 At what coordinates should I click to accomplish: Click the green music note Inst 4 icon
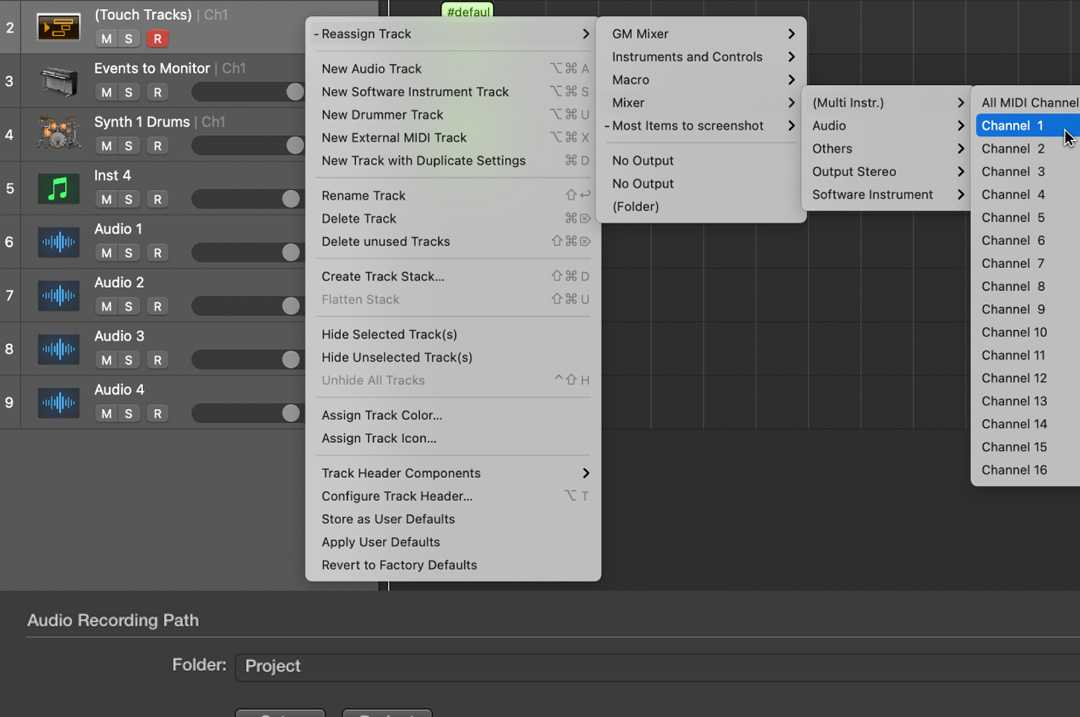(x=58, y=188)
